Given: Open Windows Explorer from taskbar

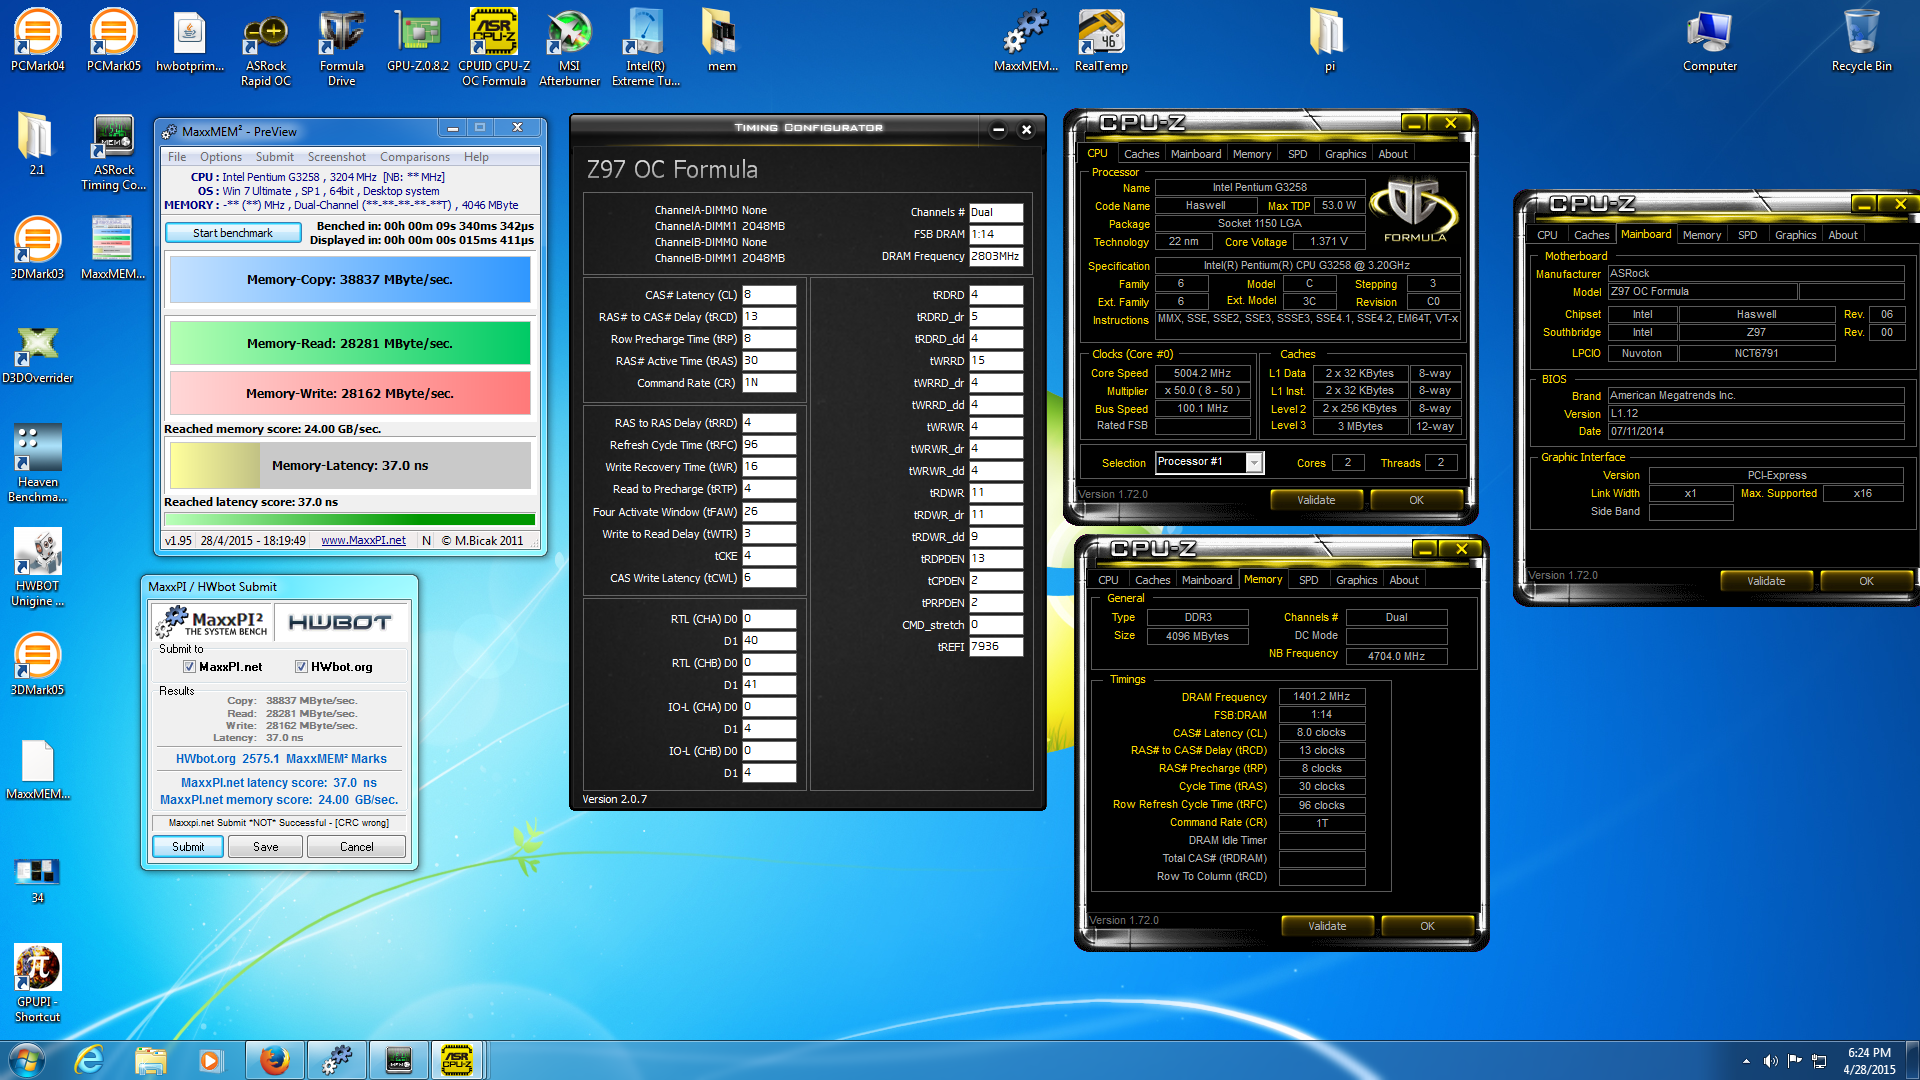Looking at the screenshot, I should (150, 1060).
